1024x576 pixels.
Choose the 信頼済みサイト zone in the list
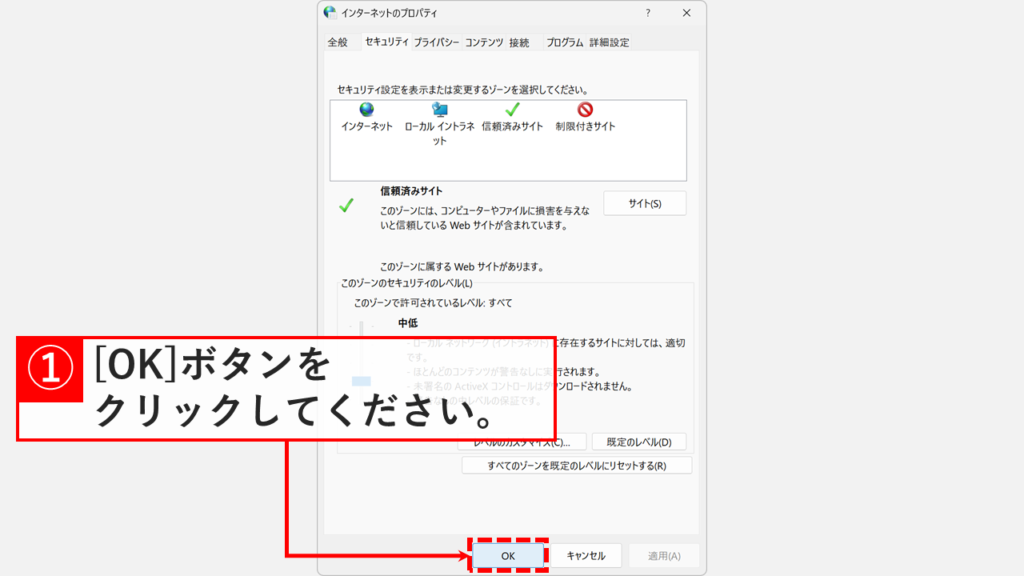tap(512, 111)
